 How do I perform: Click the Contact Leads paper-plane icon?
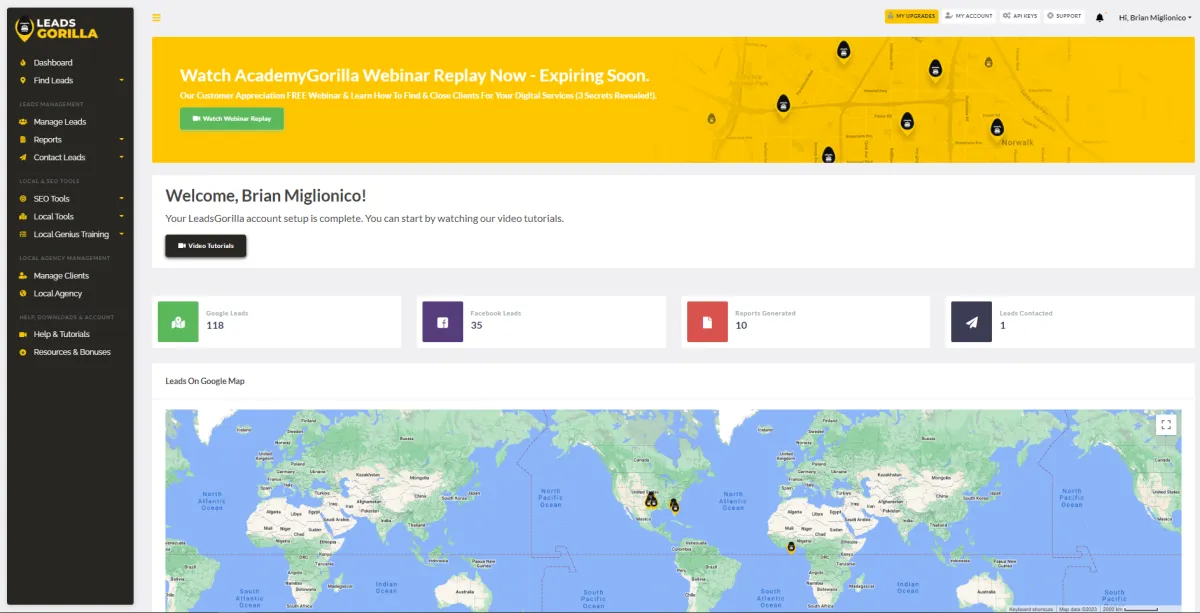pyautogui.click(x=23, y=158)
